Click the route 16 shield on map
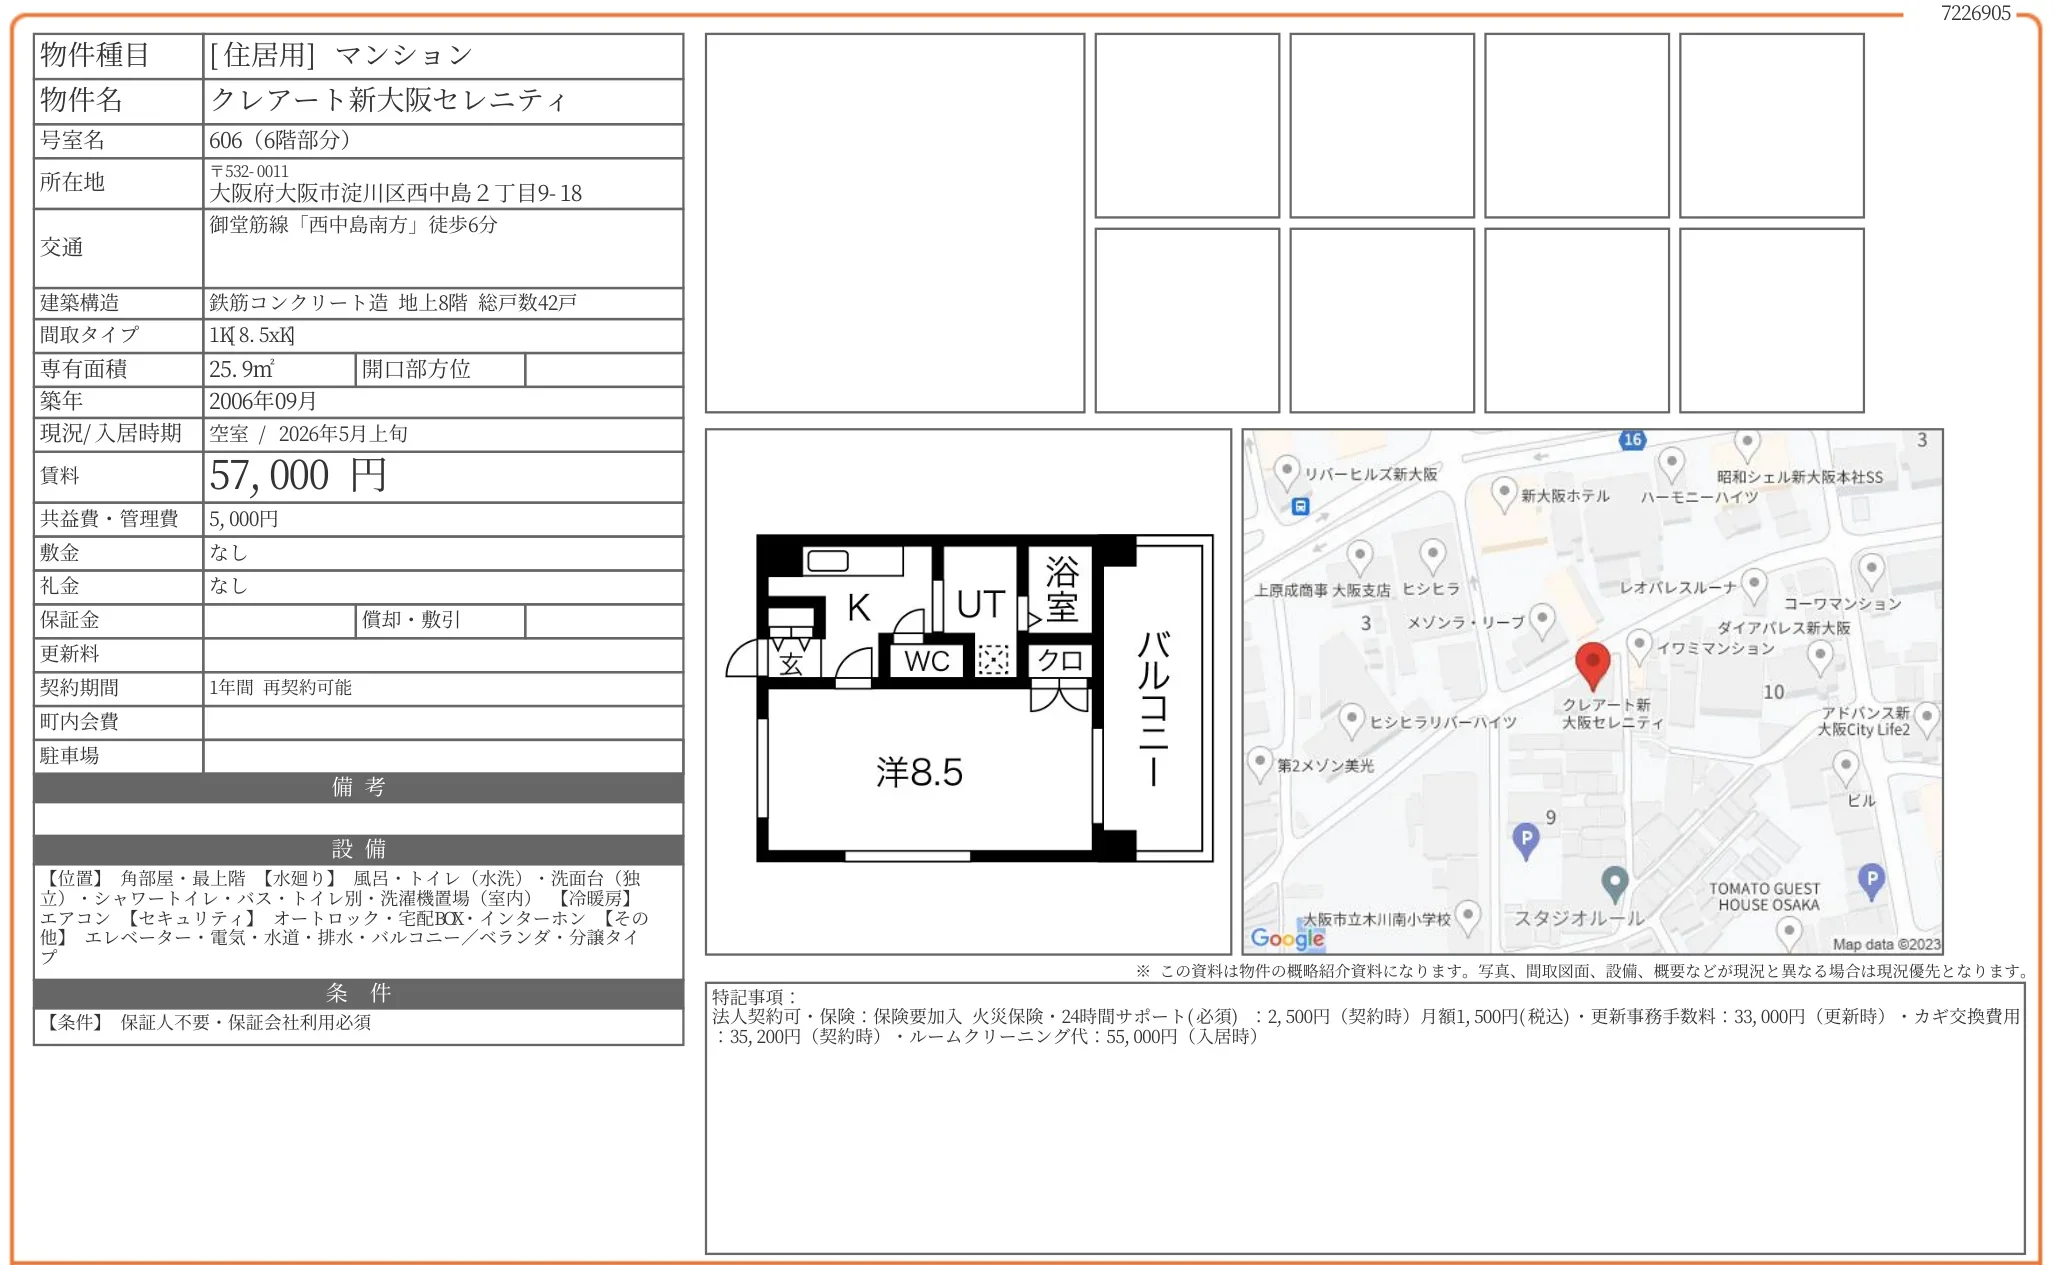Image resolution: width=2056 pixels, height=1265 pixels. click(x=1632, y=440)
